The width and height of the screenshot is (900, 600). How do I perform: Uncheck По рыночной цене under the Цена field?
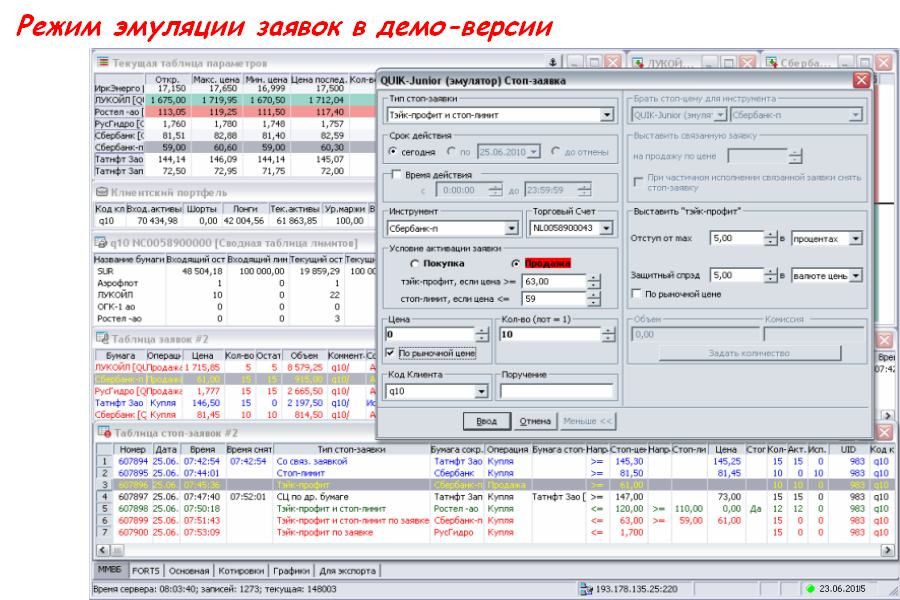click(x=390, y=353)
